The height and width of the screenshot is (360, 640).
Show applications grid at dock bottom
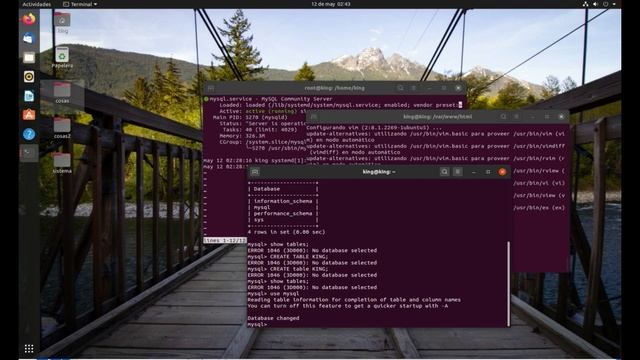[x=29, y=349]
